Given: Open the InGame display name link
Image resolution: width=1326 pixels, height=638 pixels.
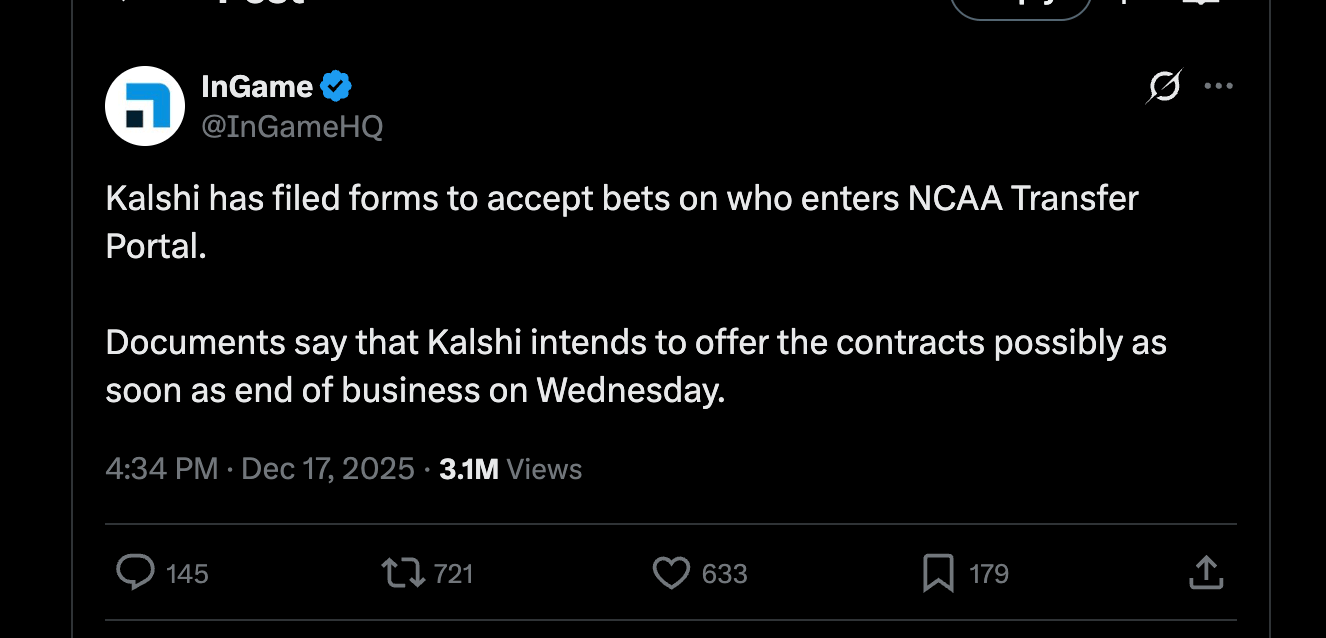Looking at the screenshot, I should 257,87.
